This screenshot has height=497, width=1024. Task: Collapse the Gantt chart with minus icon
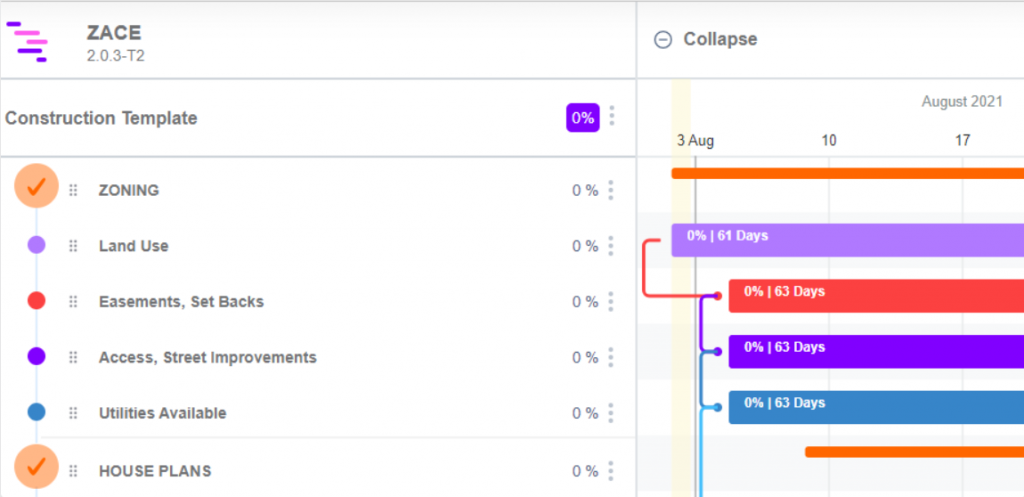[x=663, y=40]
